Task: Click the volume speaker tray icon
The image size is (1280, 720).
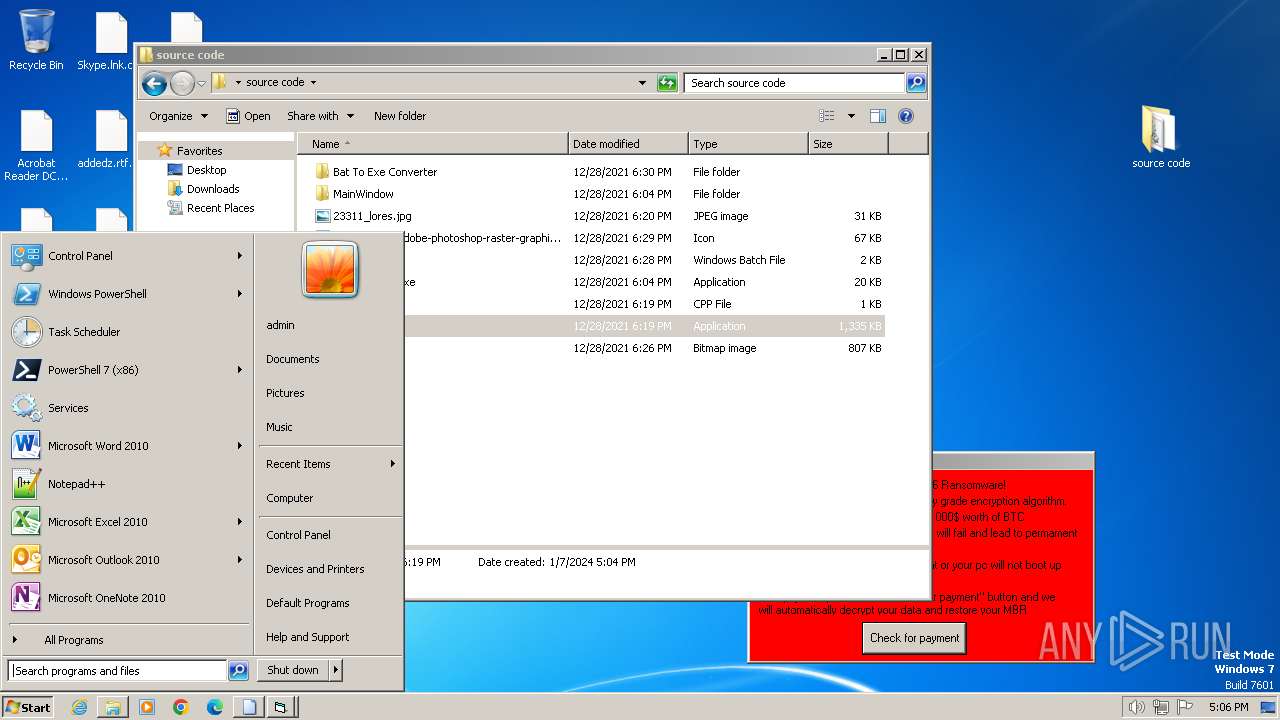Action: [x=1136, y=707]
